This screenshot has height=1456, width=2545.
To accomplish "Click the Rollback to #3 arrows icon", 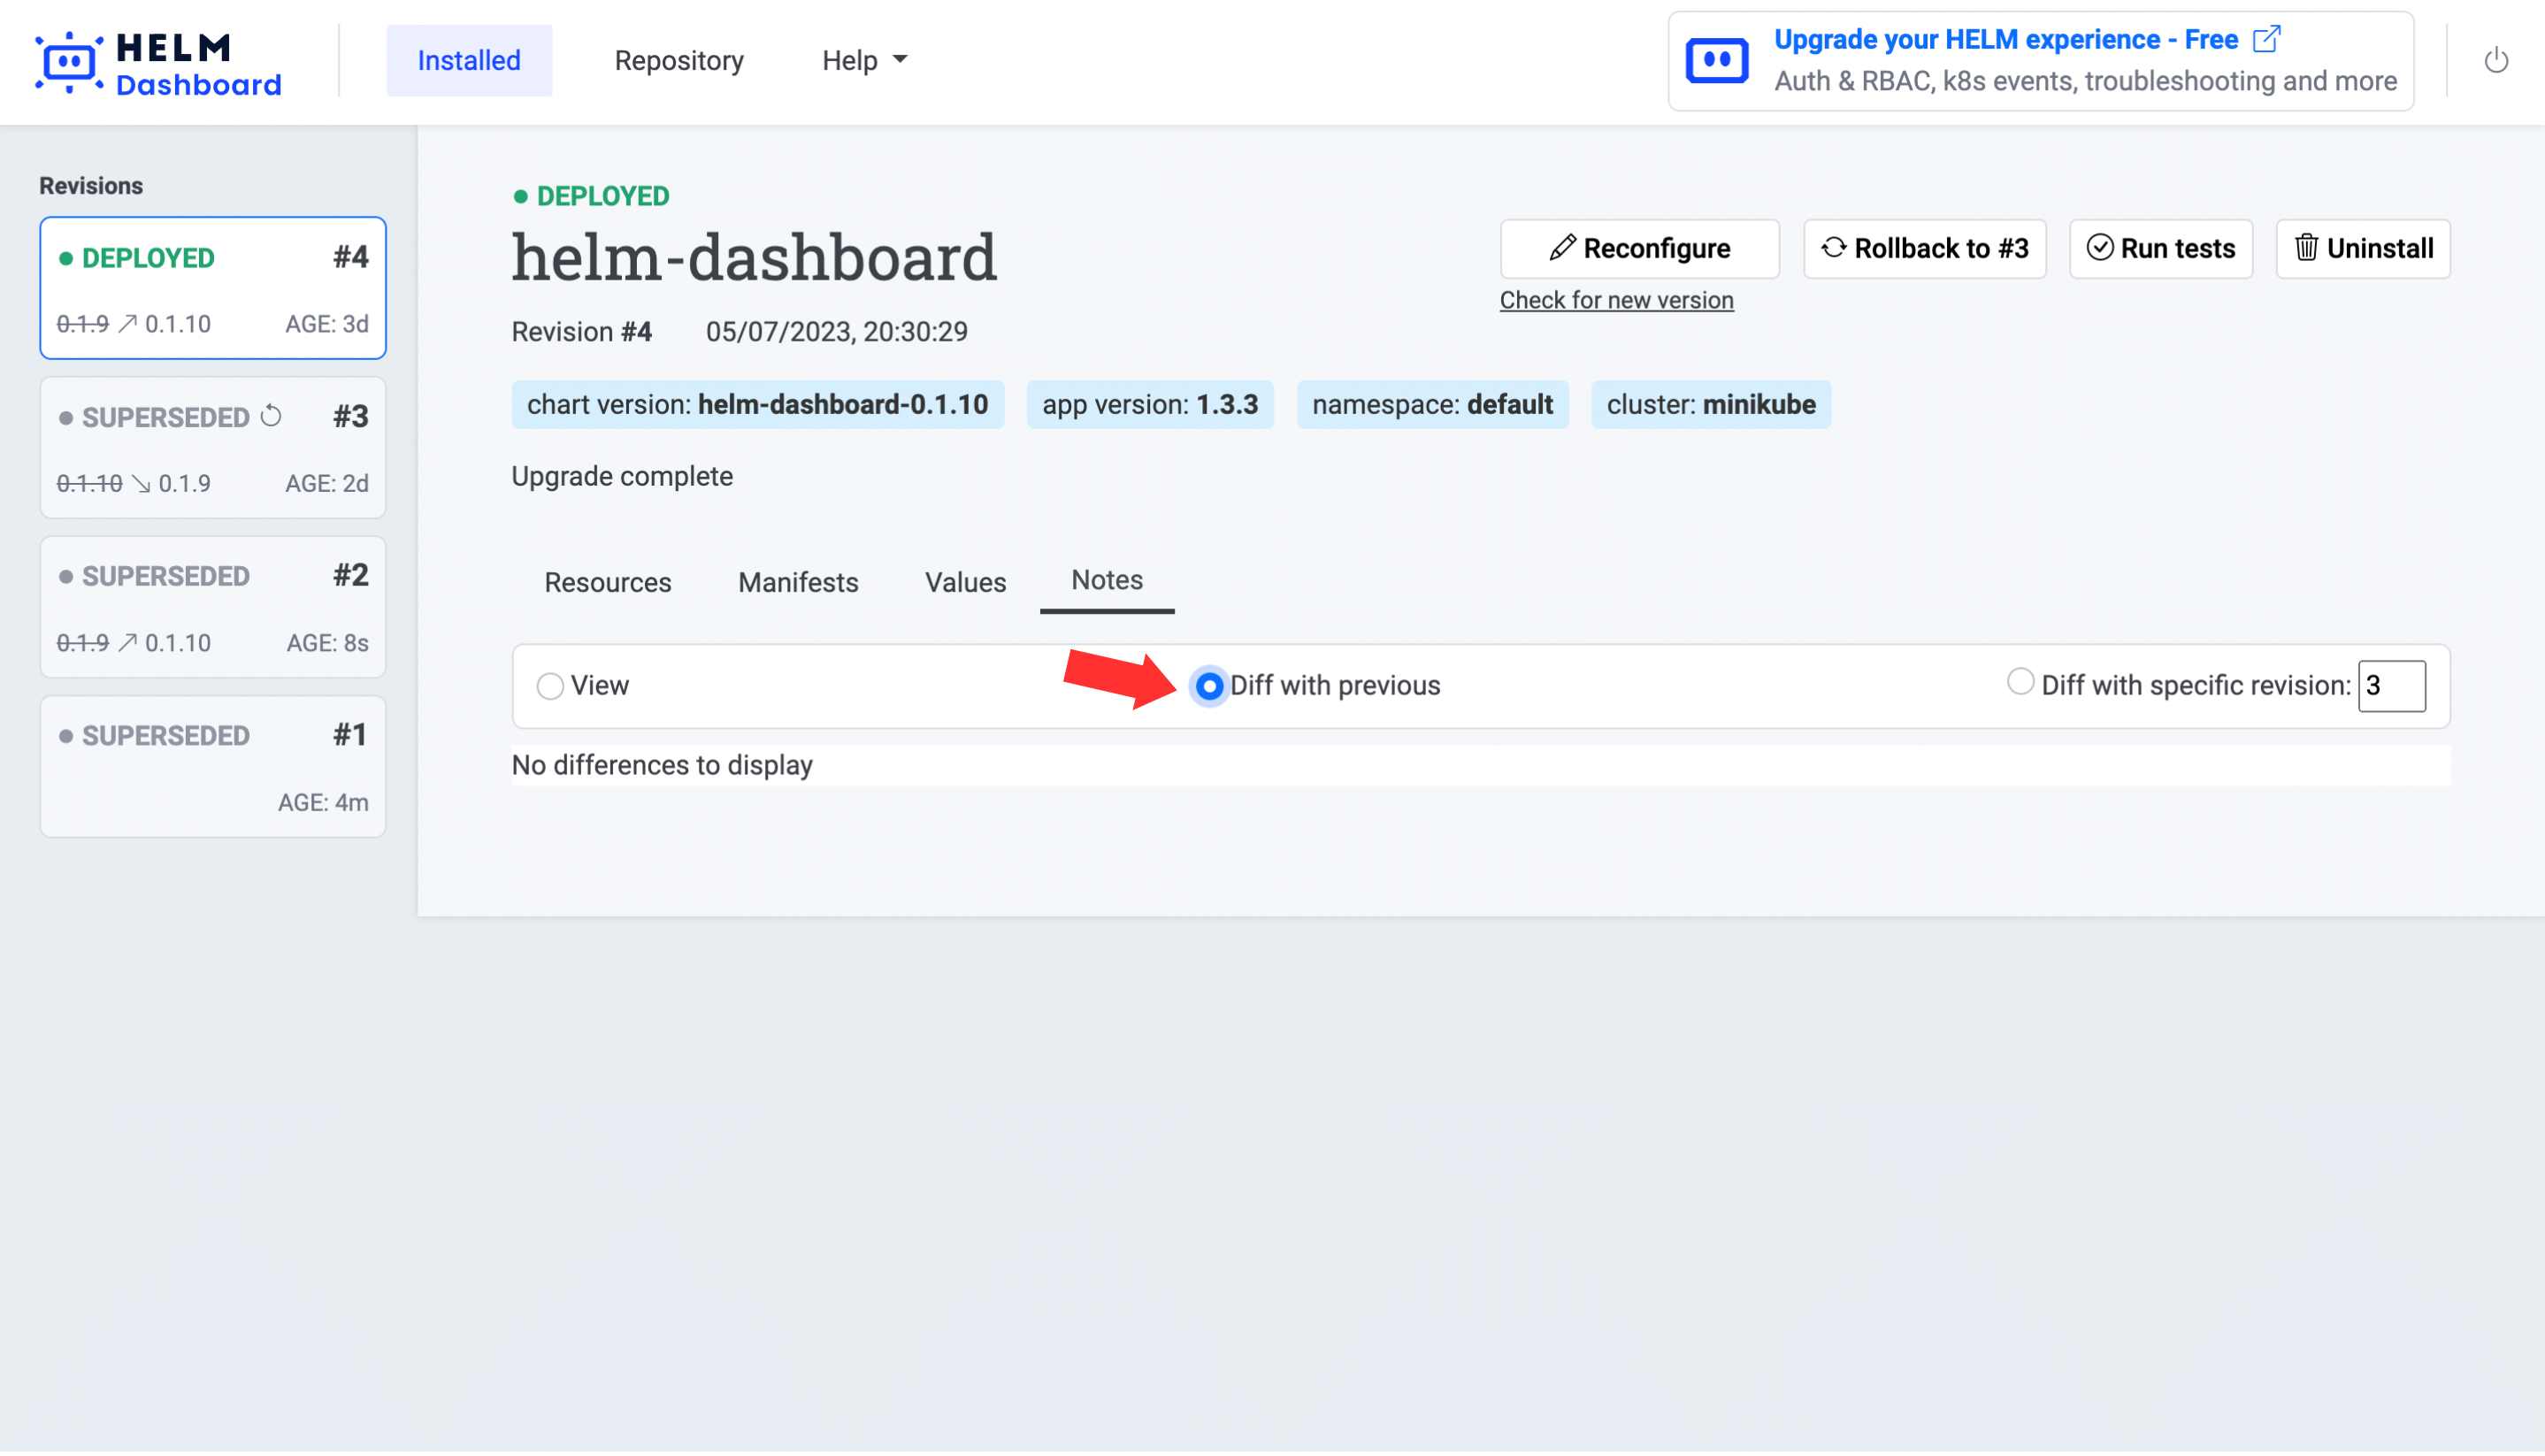I will pos(1832,248).
